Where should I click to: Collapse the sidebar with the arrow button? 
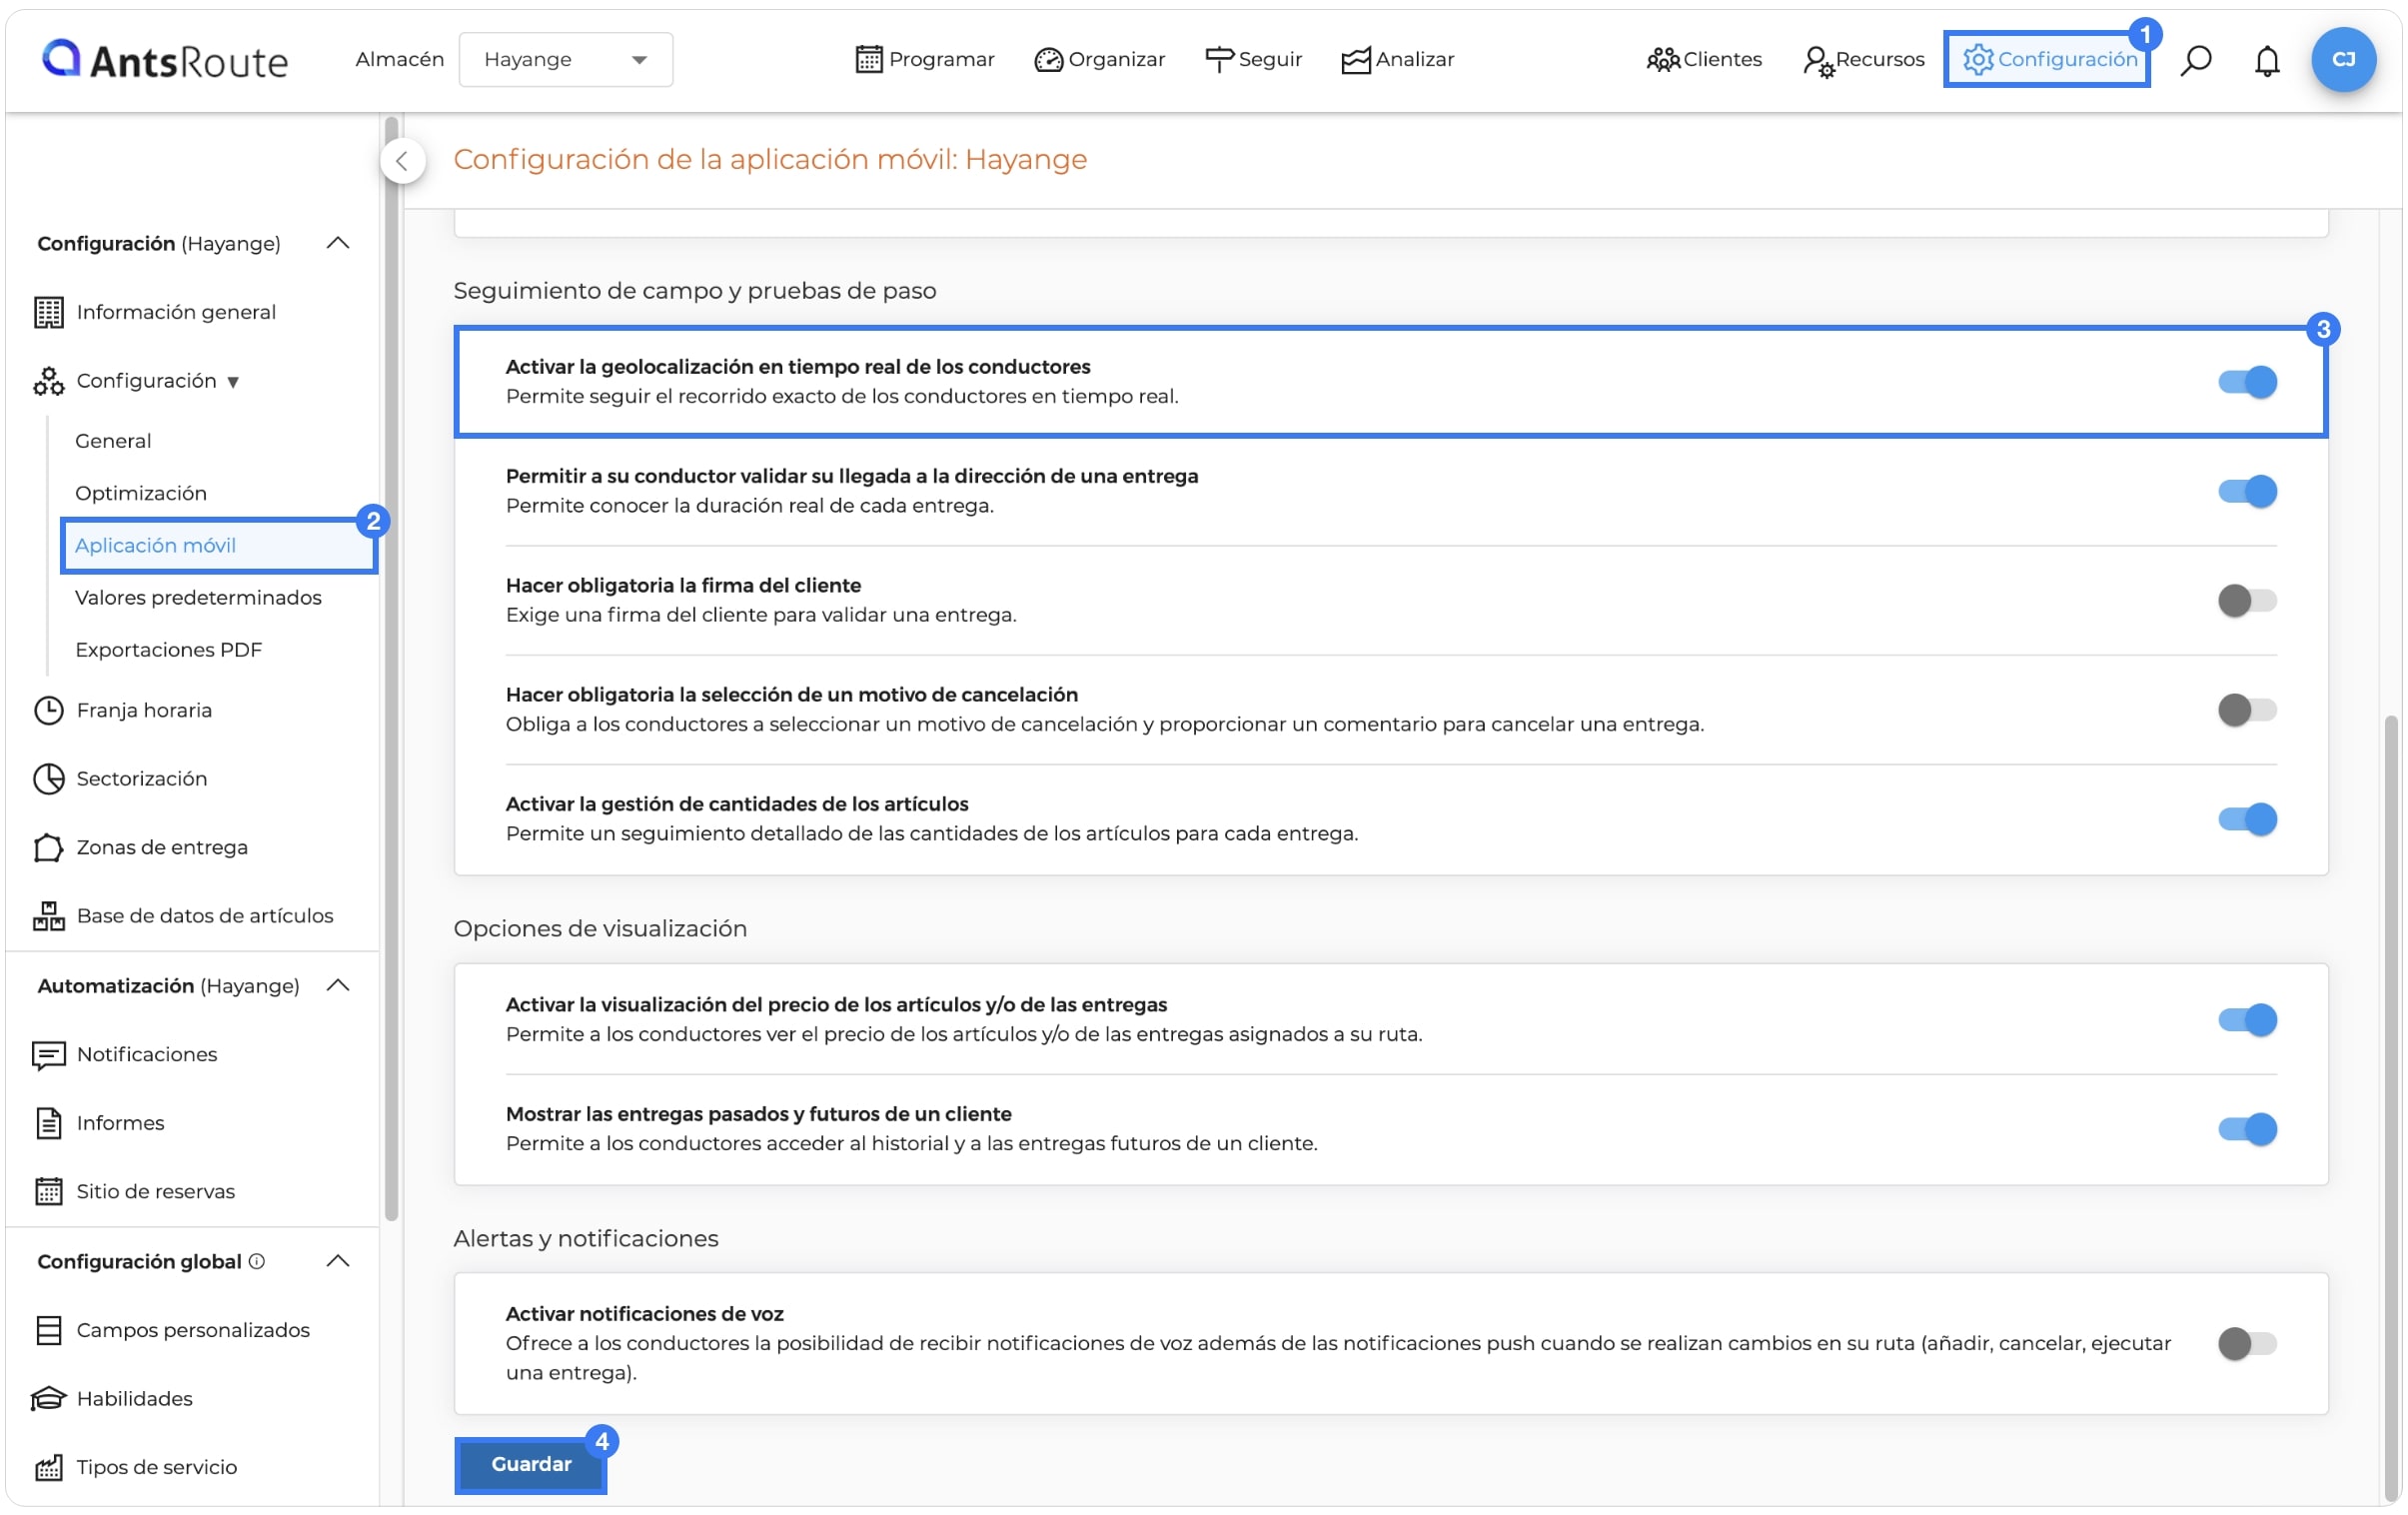coord(402,161)
